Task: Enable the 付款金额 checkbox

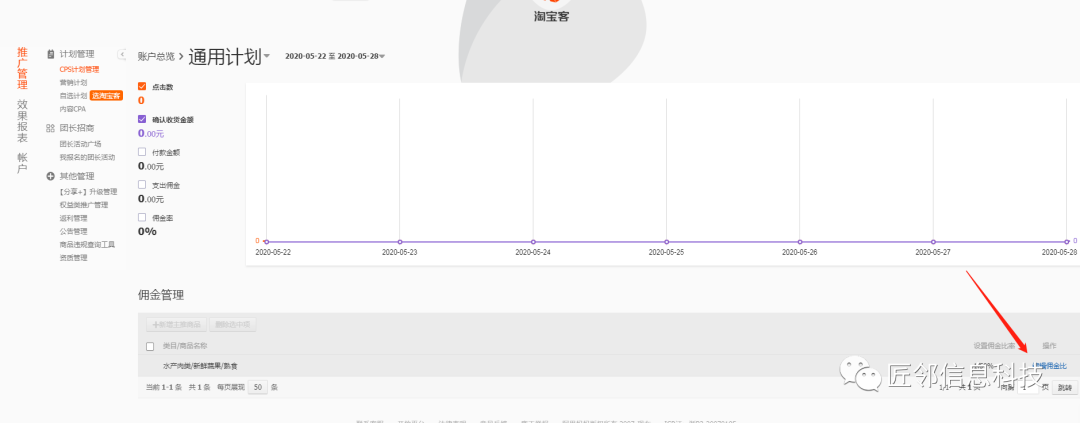Action: (x=142, y=152)
